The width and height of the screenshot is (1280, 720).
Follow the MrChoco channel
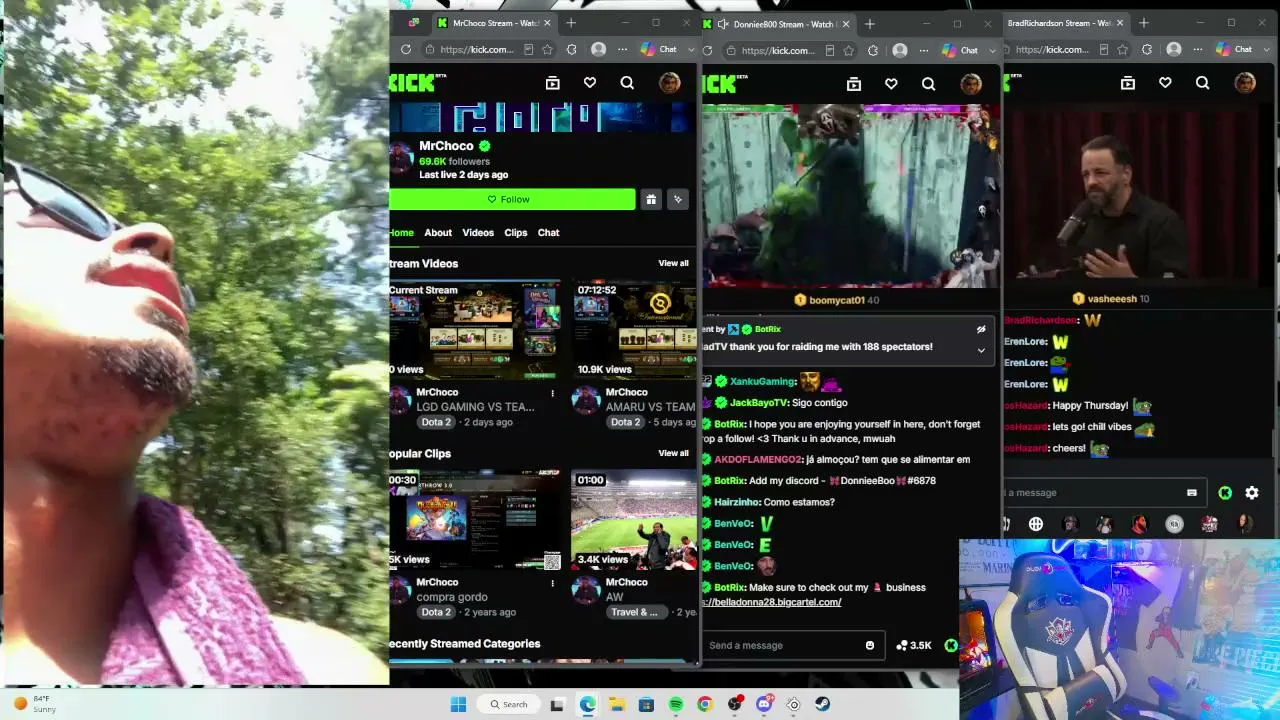512,199
